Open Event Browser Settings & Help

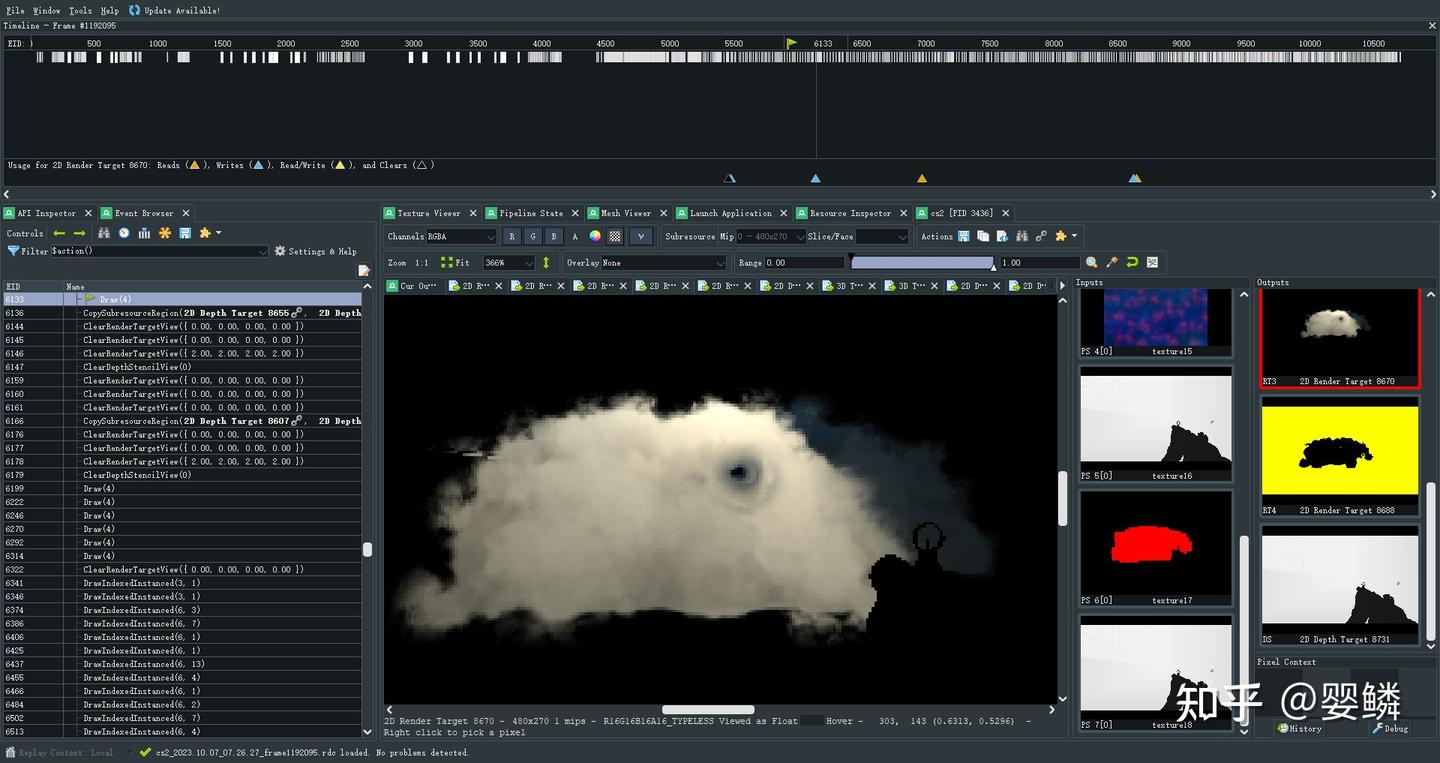[x=315, y=251]
